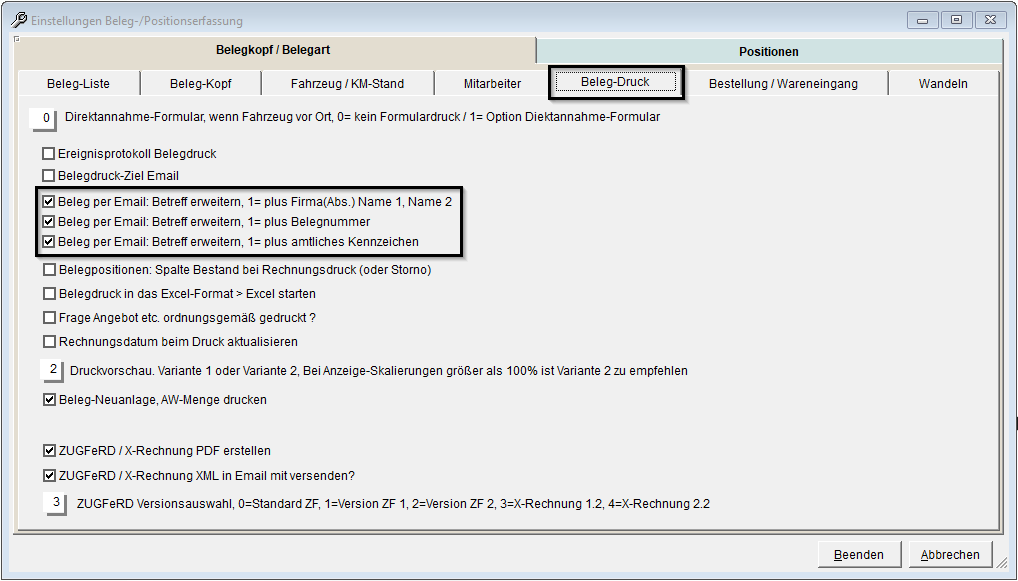This screenshot has height=581, width=1018.
Task: Uncheck ZUGFeRD / X-Rechnung PDF erstellen
Action: 49,451
